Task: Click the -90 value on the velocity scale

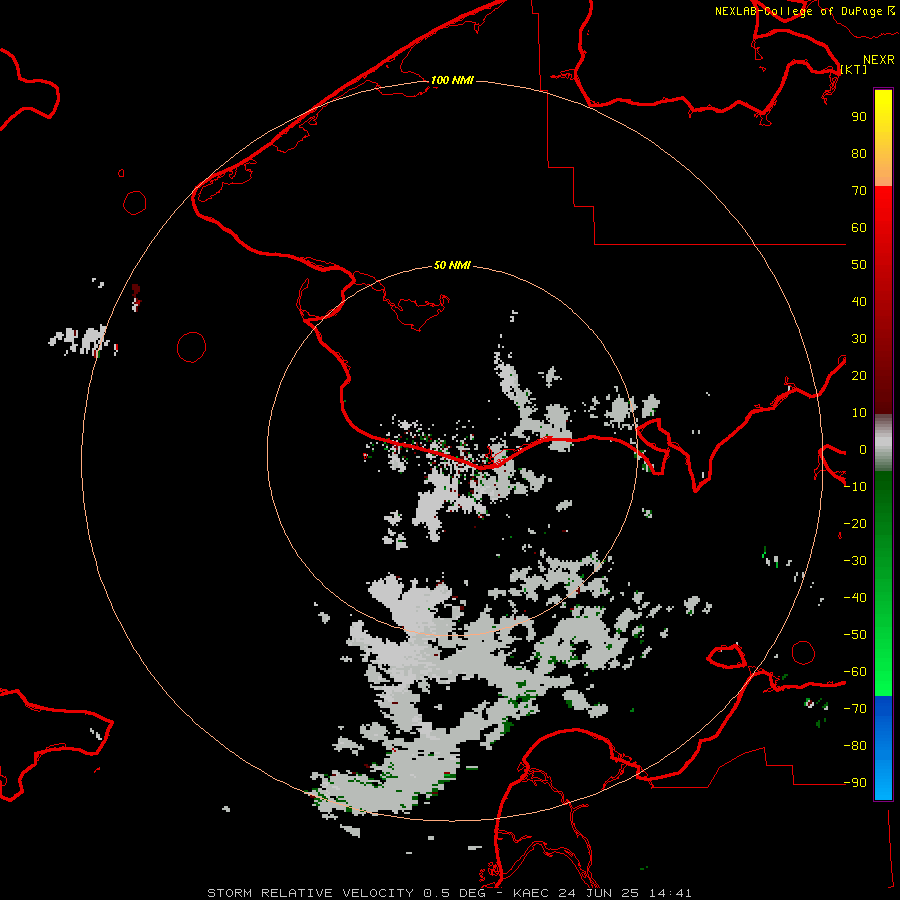Action: coord(855,783)
